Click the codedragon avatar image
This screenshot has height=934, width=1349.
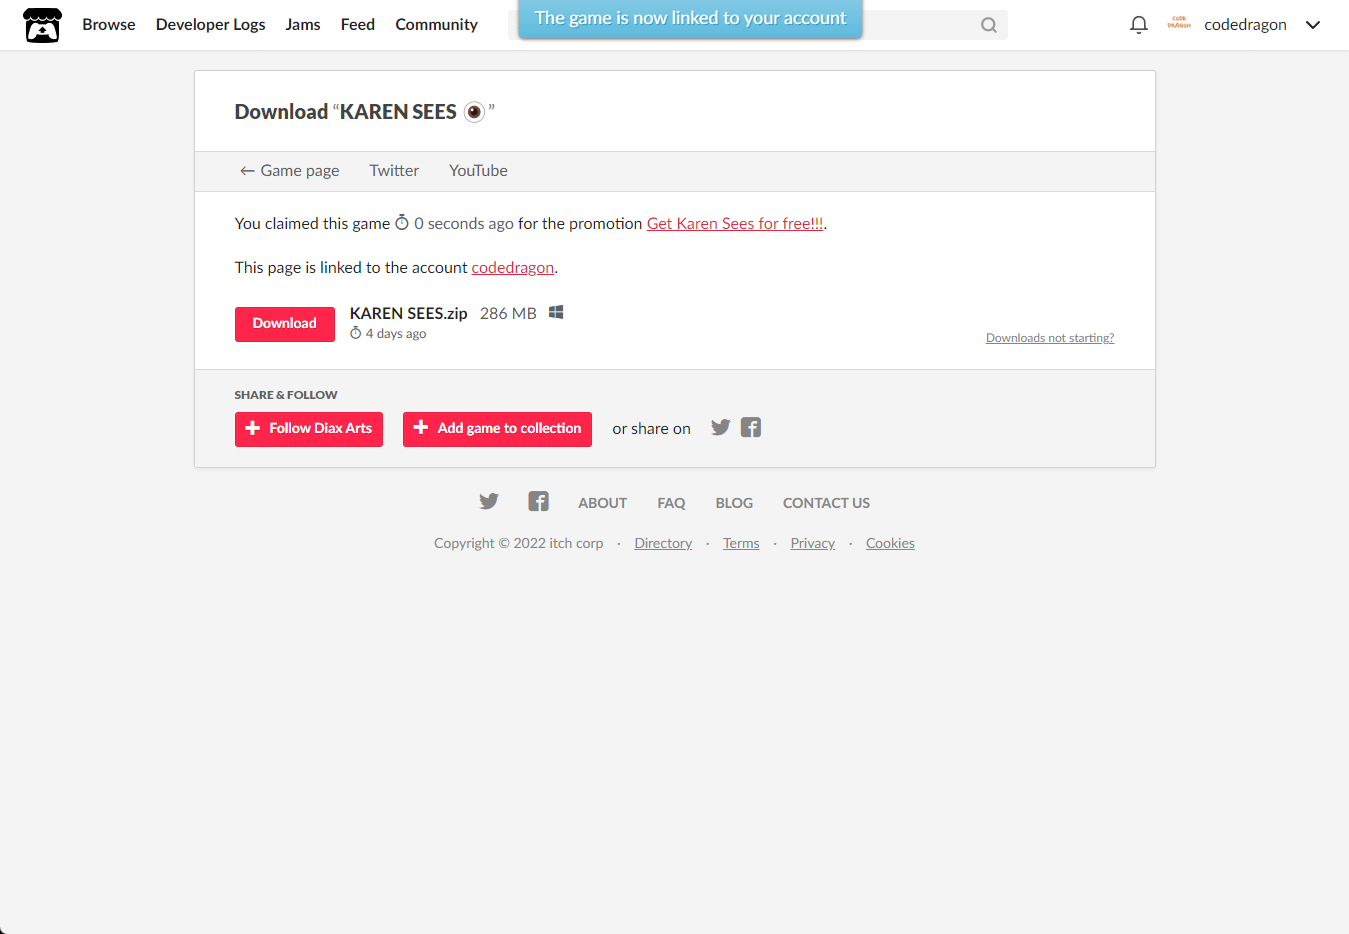[1179, 24]
